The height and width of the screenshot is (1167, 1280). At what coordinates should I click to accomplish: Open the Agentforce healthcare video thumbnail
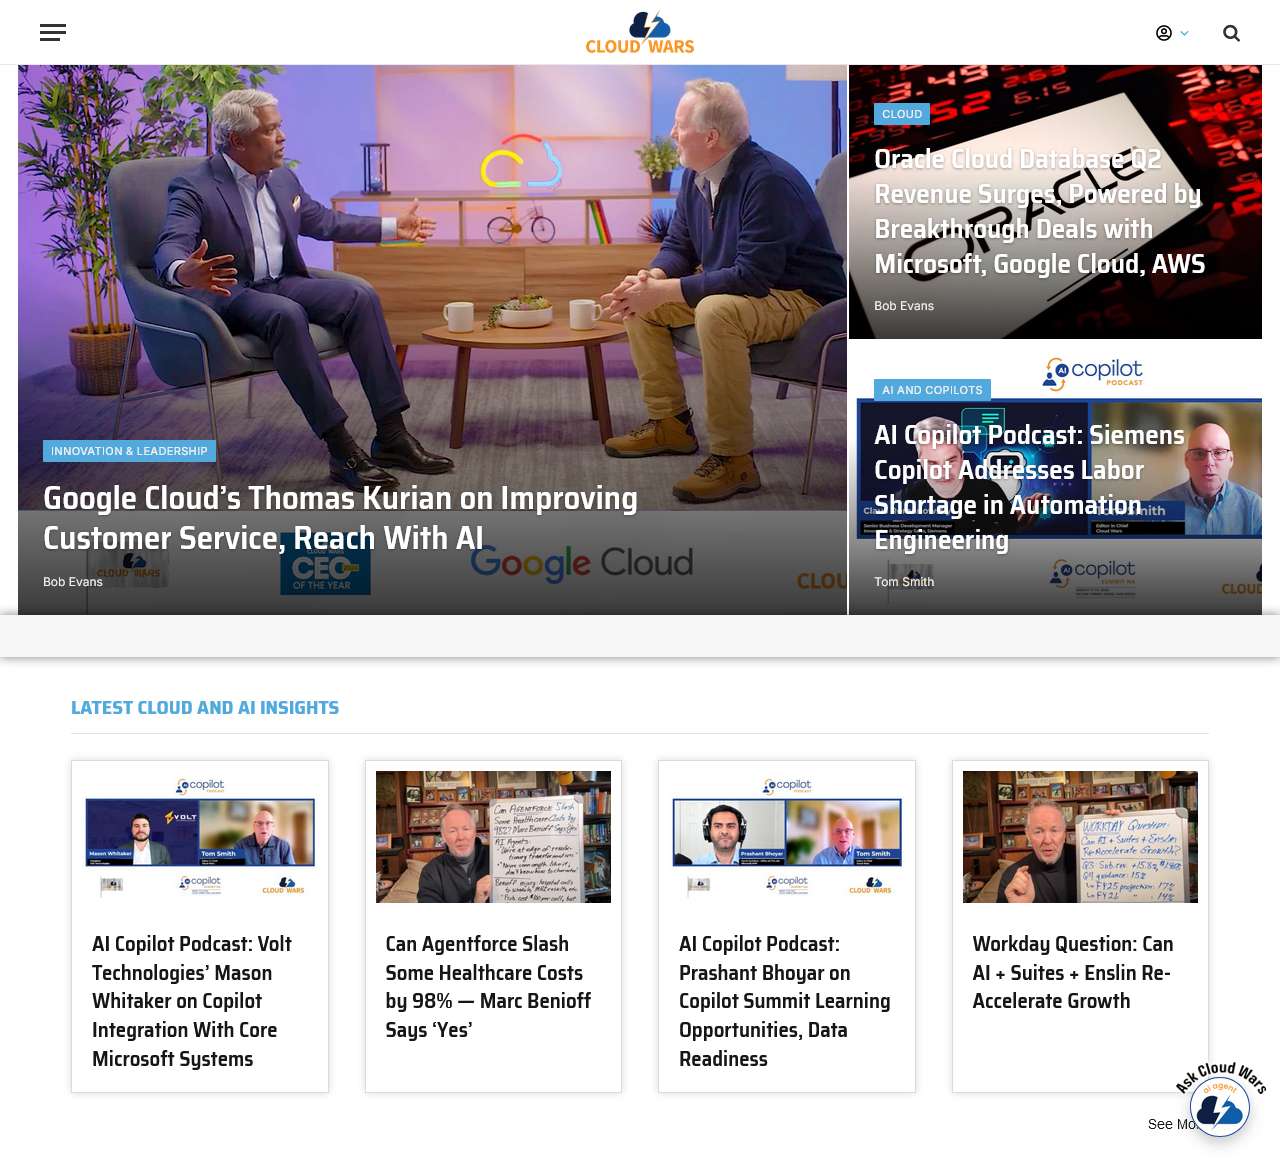click(493, 837)
